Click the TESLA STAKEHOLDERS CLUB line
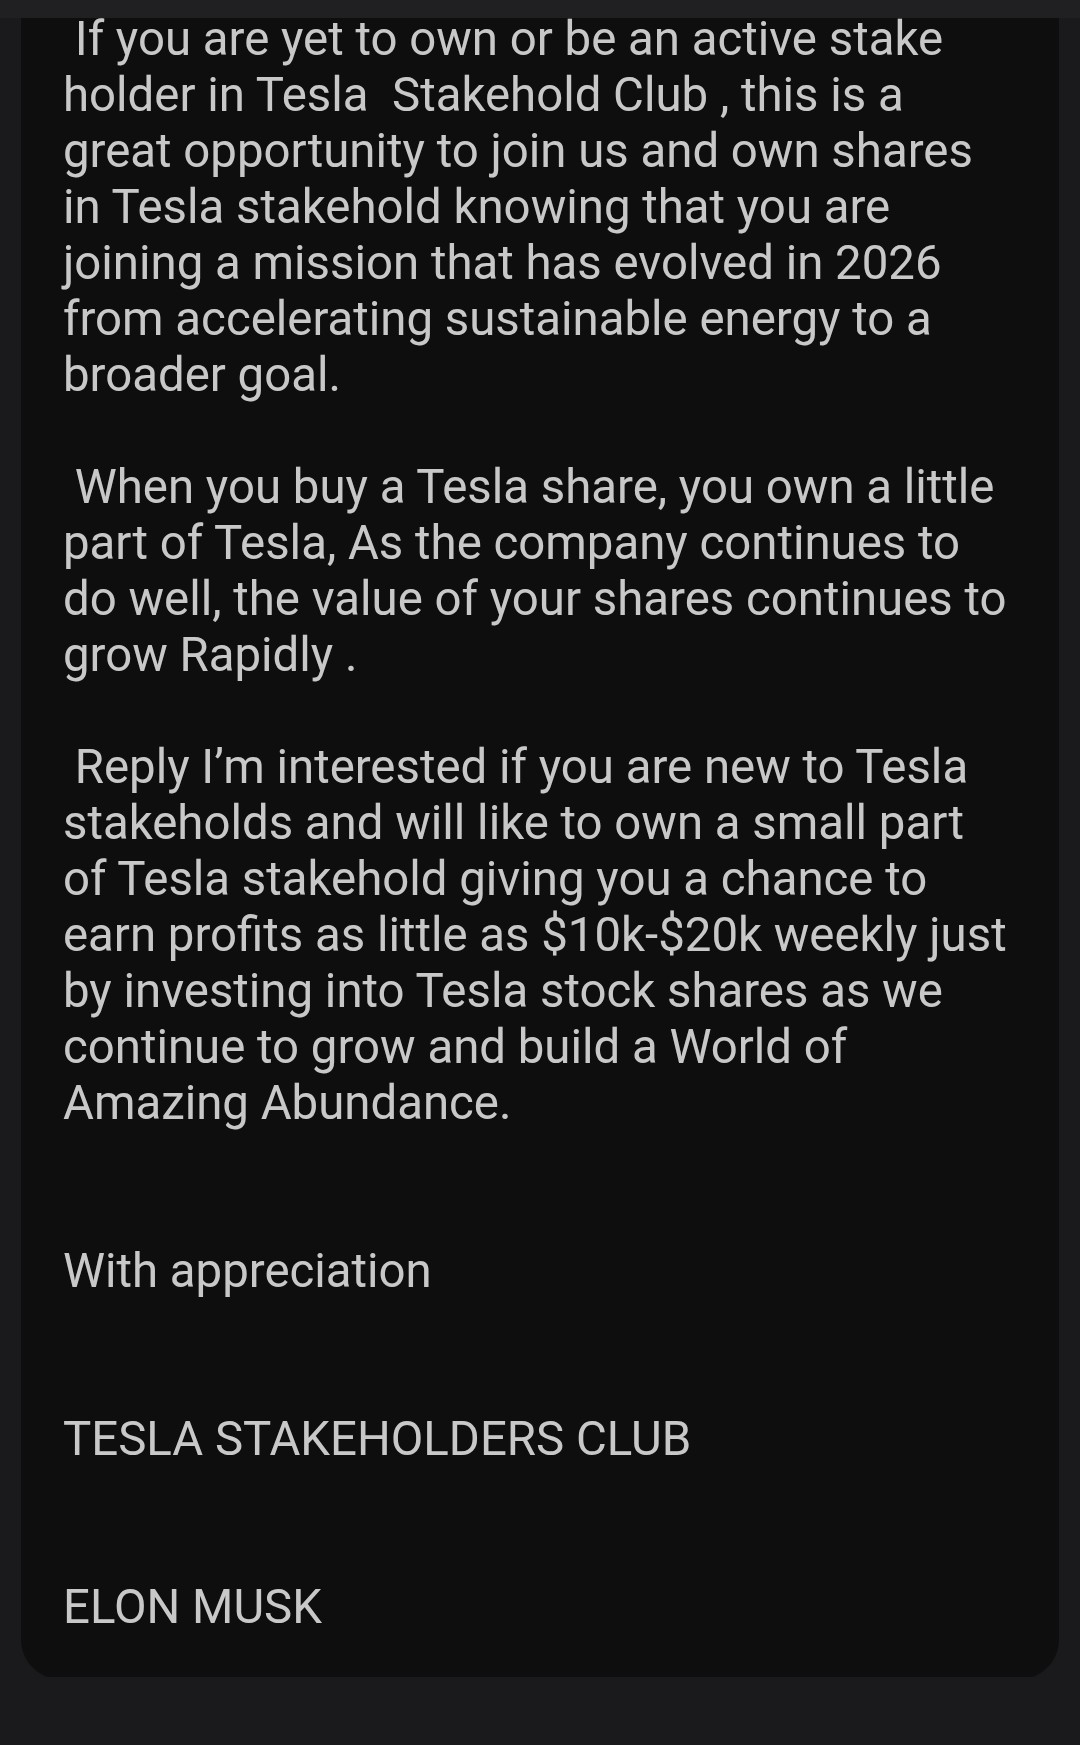The height and width of the screenshot is (1745, 1080). click(376, 1439)
